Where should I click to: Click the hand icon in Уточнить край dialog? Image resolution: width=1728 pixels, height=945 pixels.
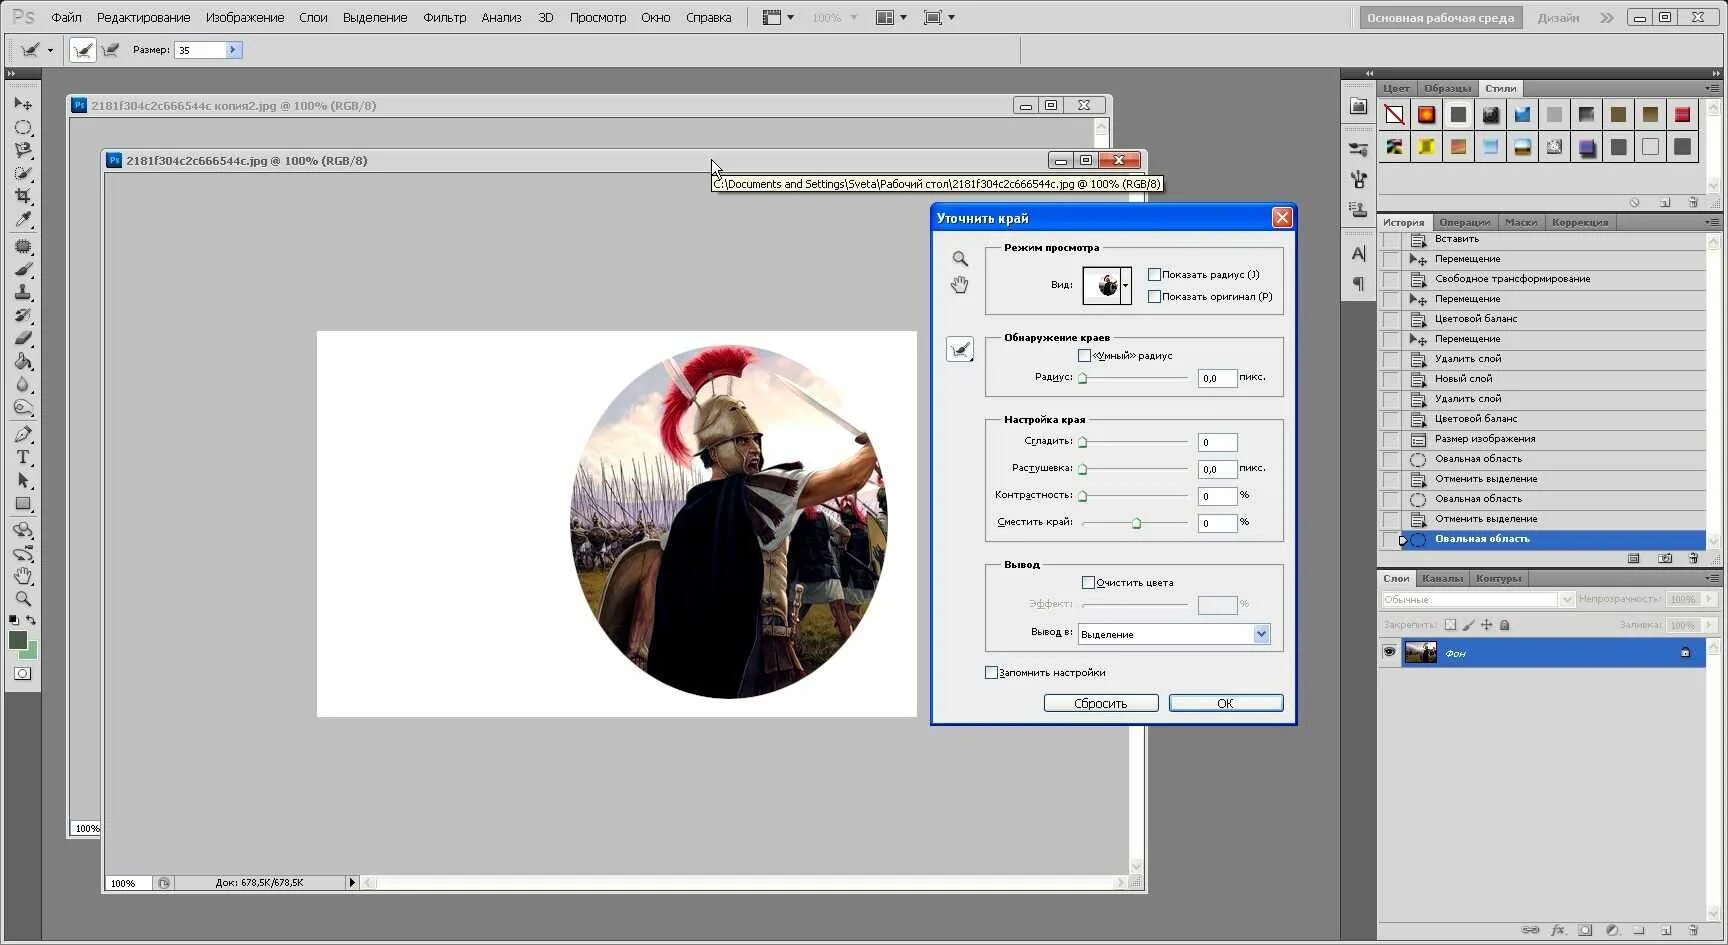pos(960,285)
